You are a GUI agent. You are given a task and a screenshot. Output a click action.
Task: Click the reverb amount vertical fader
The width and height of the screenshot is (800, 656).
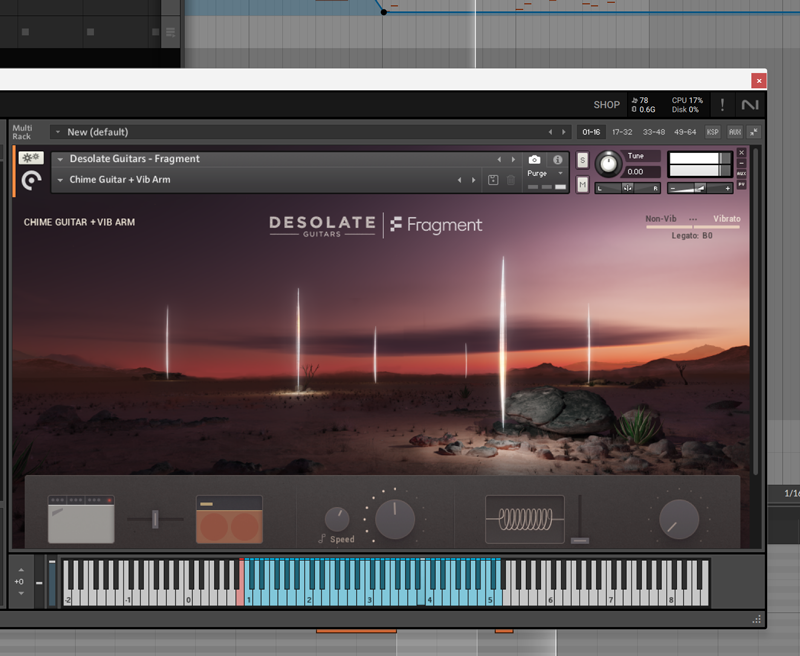[x=580, y=519]
